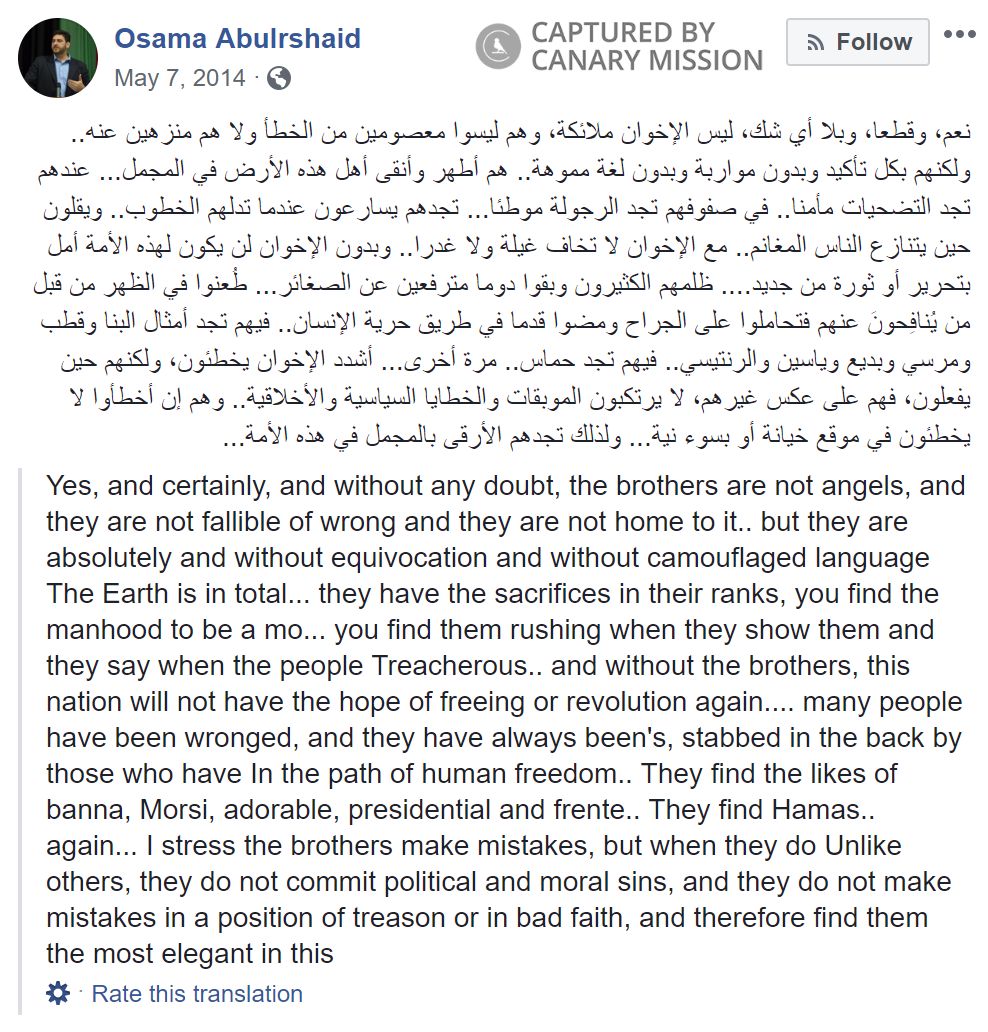Click the word "Morsi" in the translation

pyautogui.click(x=173, y=809)
